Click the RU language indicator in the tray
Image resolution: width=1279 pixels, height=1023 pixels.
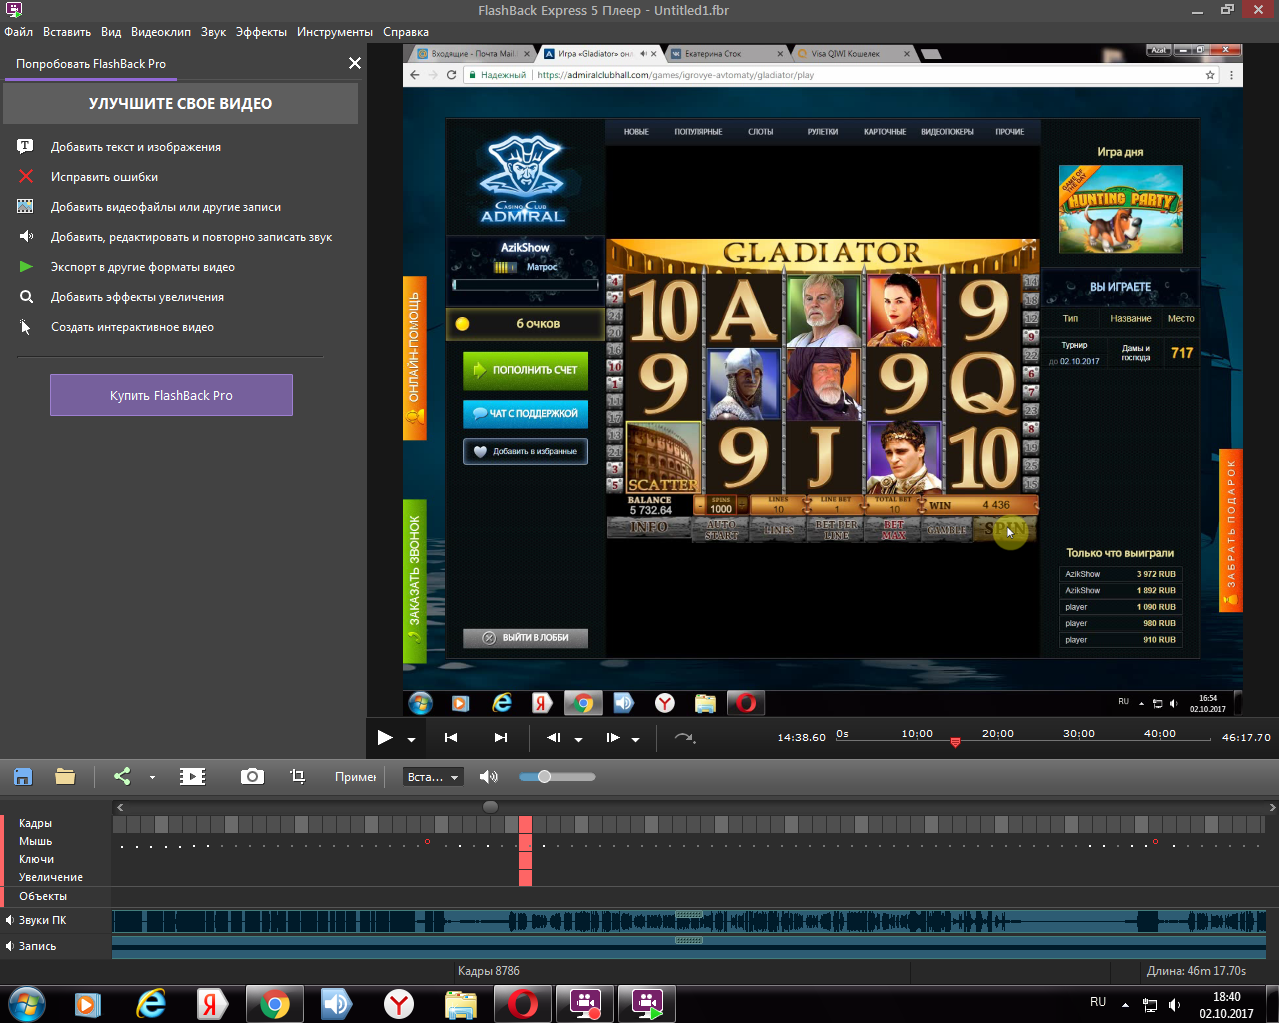(x=1098, y=1002)
